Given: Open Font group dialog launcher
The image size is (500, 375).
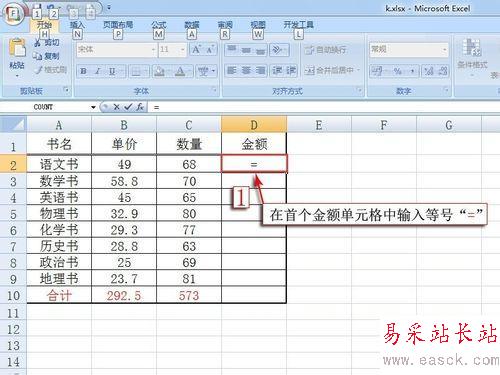Looking at the screenshot, I should pyautogui.click(x=214, y=90).
